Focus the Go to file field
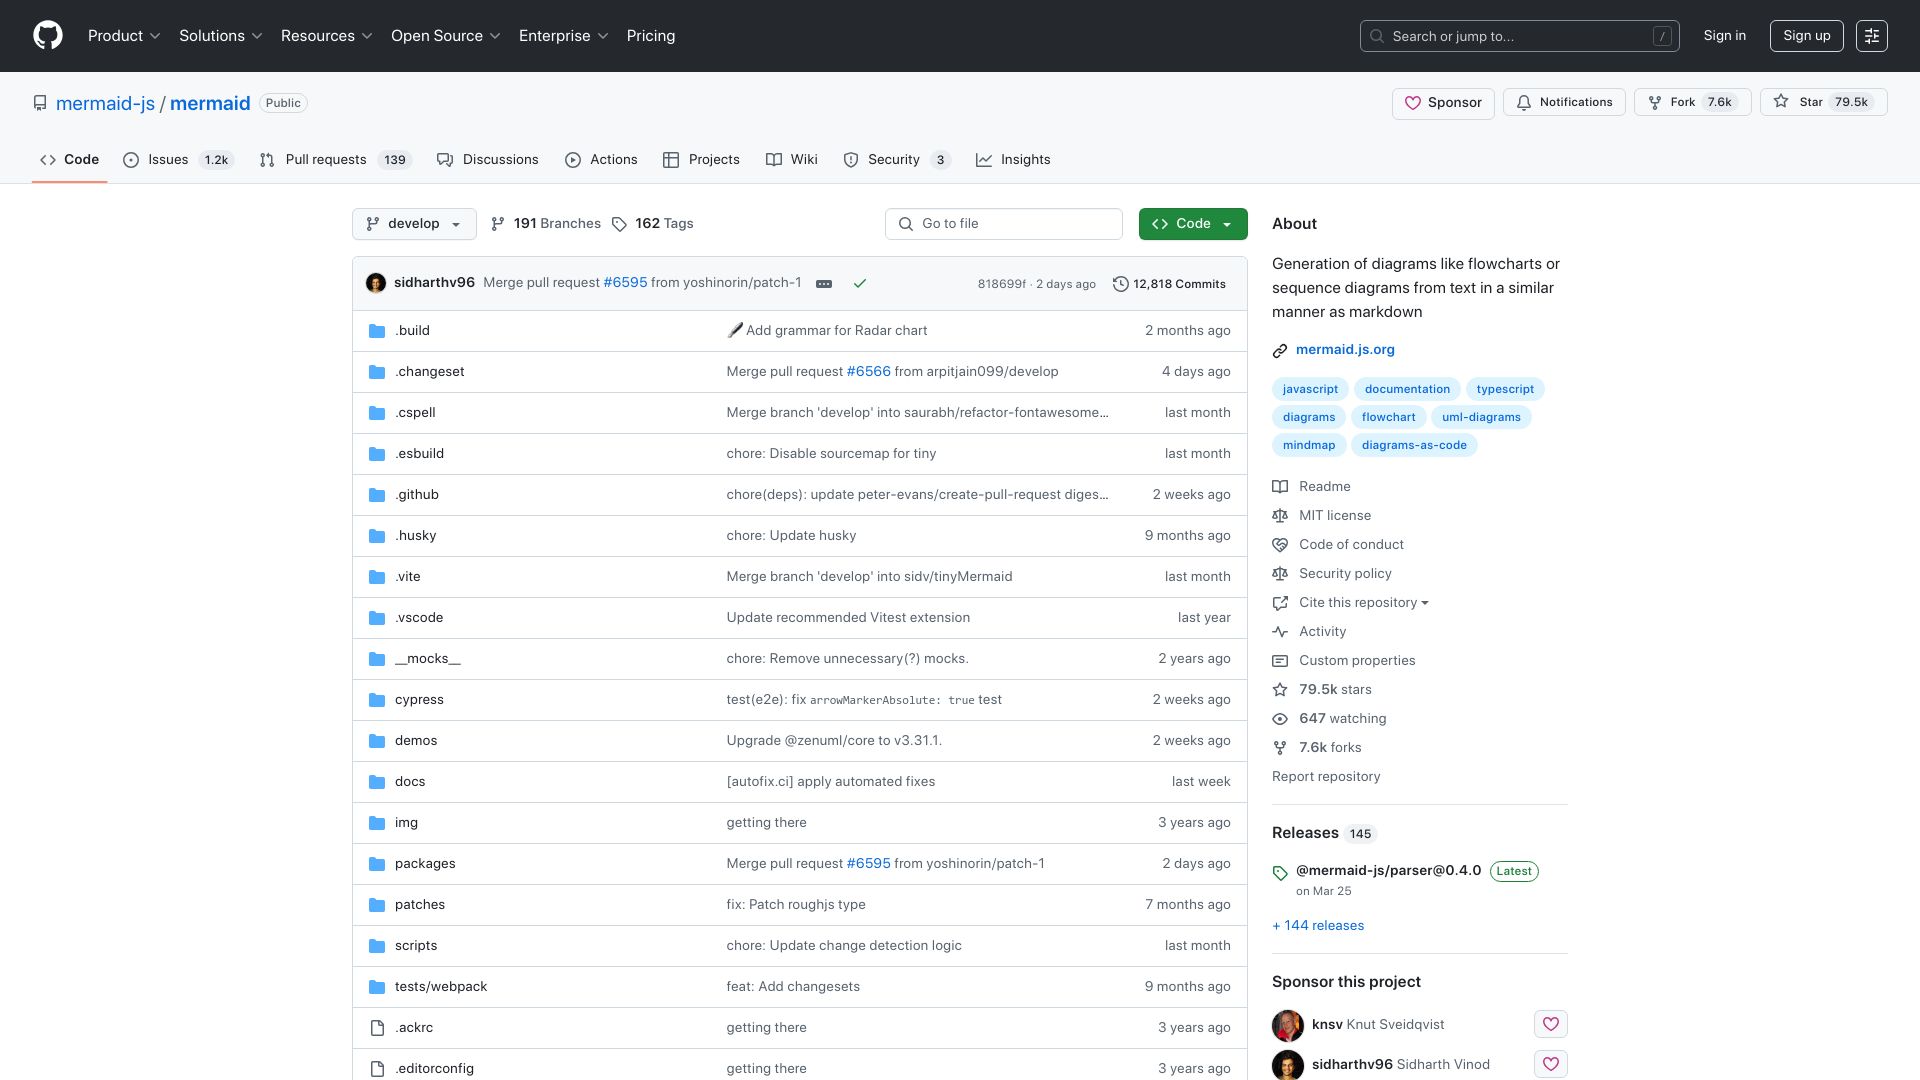Screen dimensions: 1920x1080 [x=1004, y=224]
